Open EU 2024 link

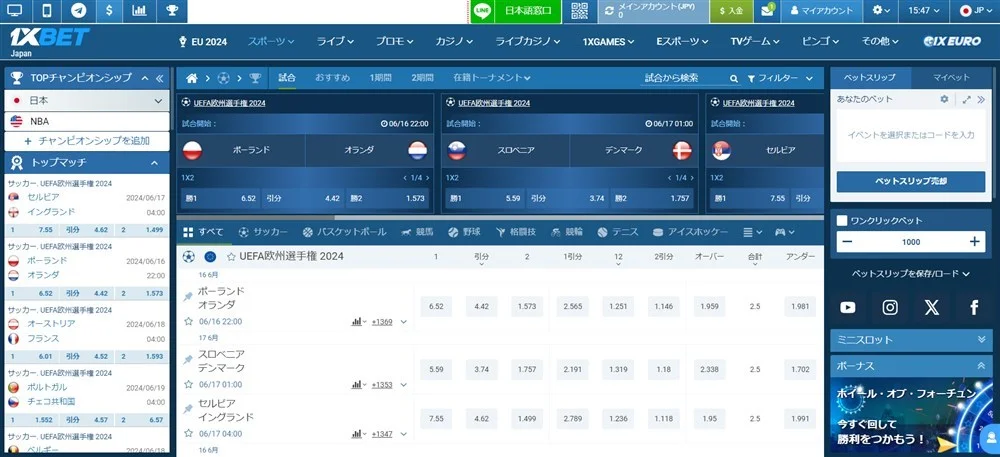(203, 41)
